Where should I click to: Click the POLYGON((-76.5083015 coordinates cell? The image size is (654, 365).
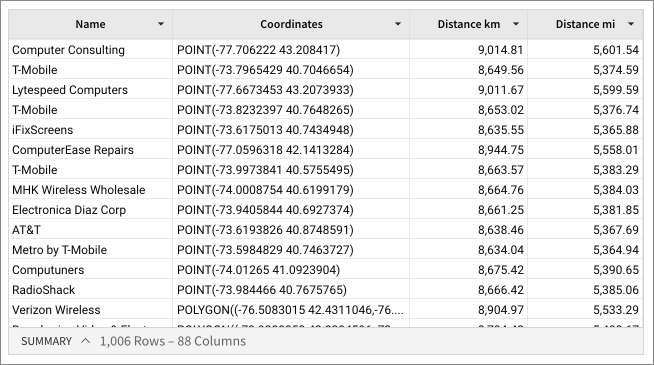(291, 310)
